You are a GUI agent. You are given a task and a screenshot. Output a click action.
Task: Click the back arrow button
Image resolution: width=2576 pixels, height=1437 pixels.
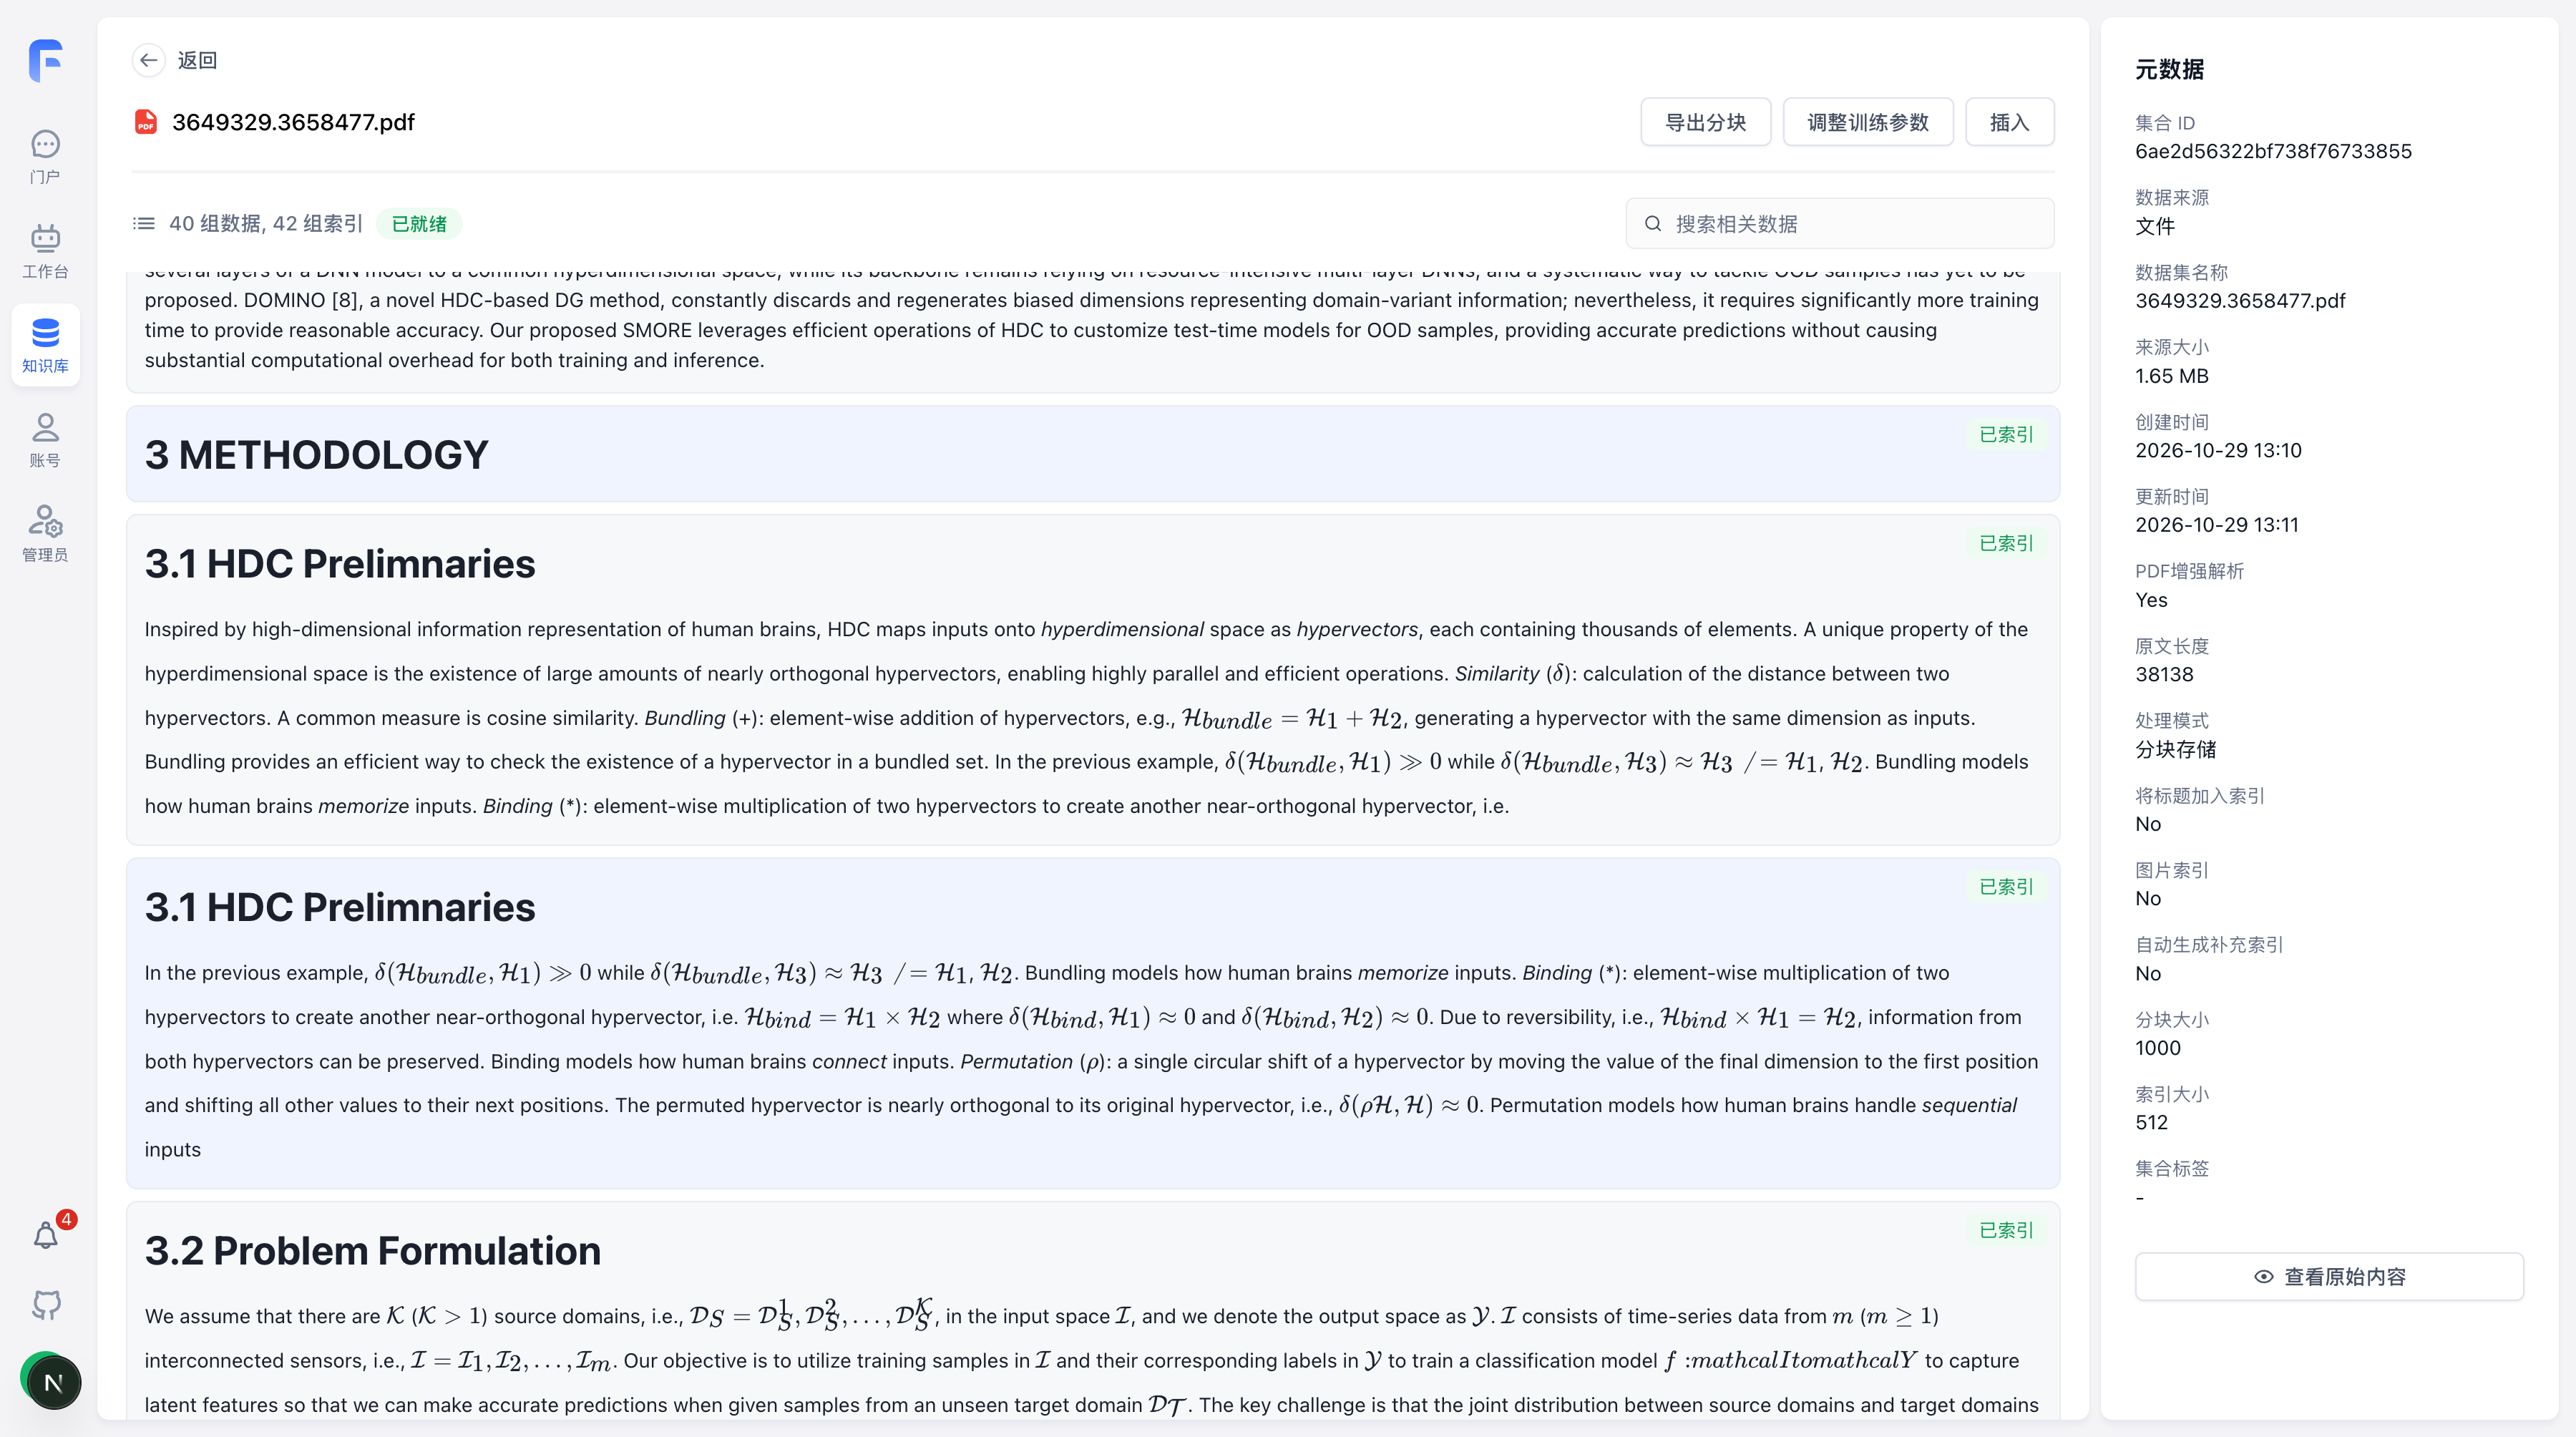click(148, 60)
